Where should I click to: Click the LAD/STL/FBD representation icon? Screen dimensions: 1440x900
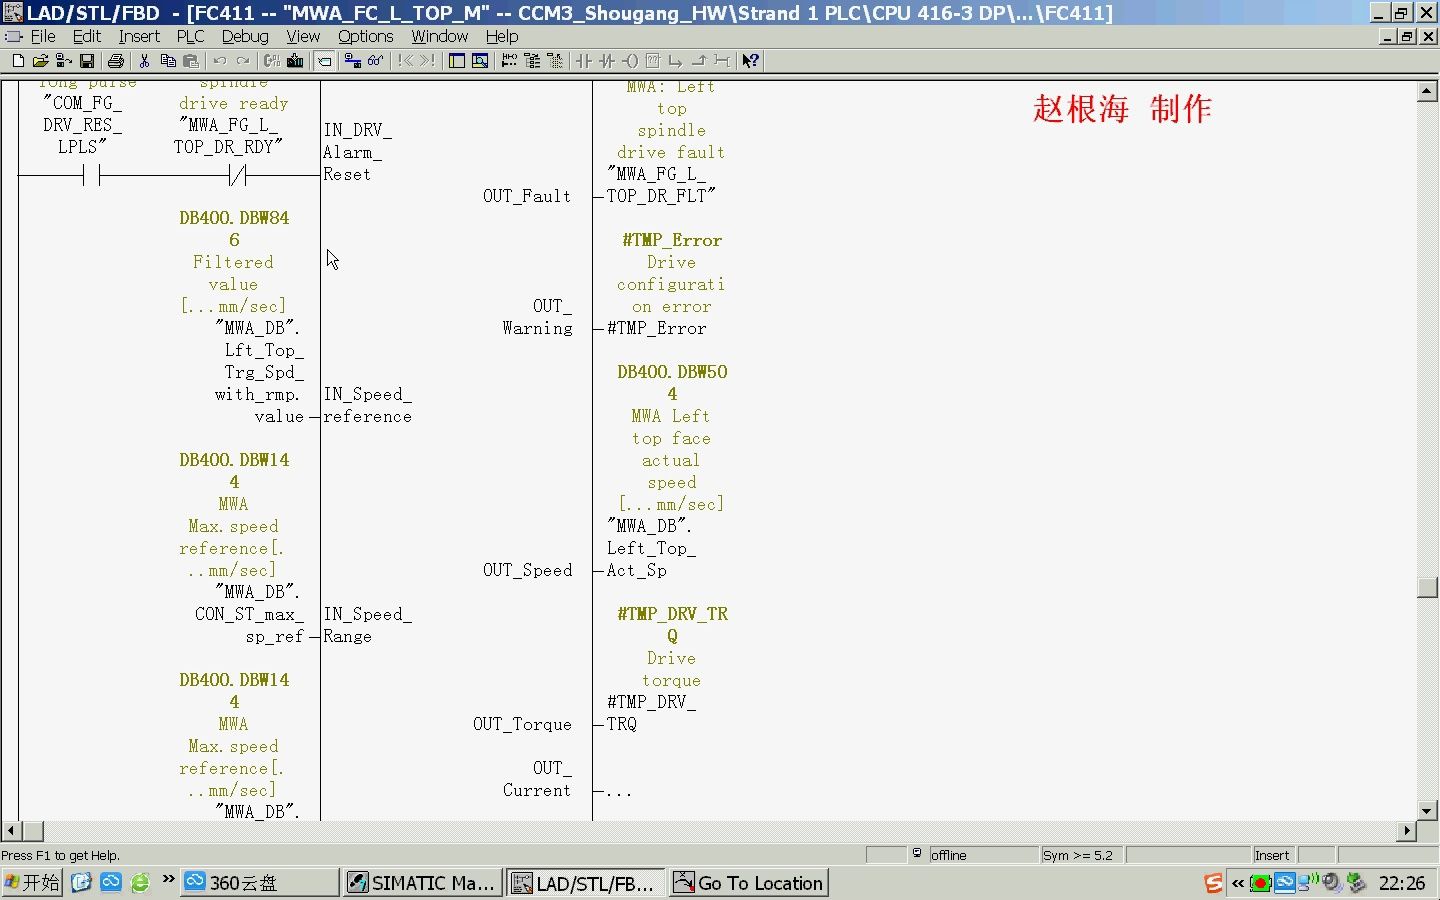pyautogui.click(x=509, y=61)
